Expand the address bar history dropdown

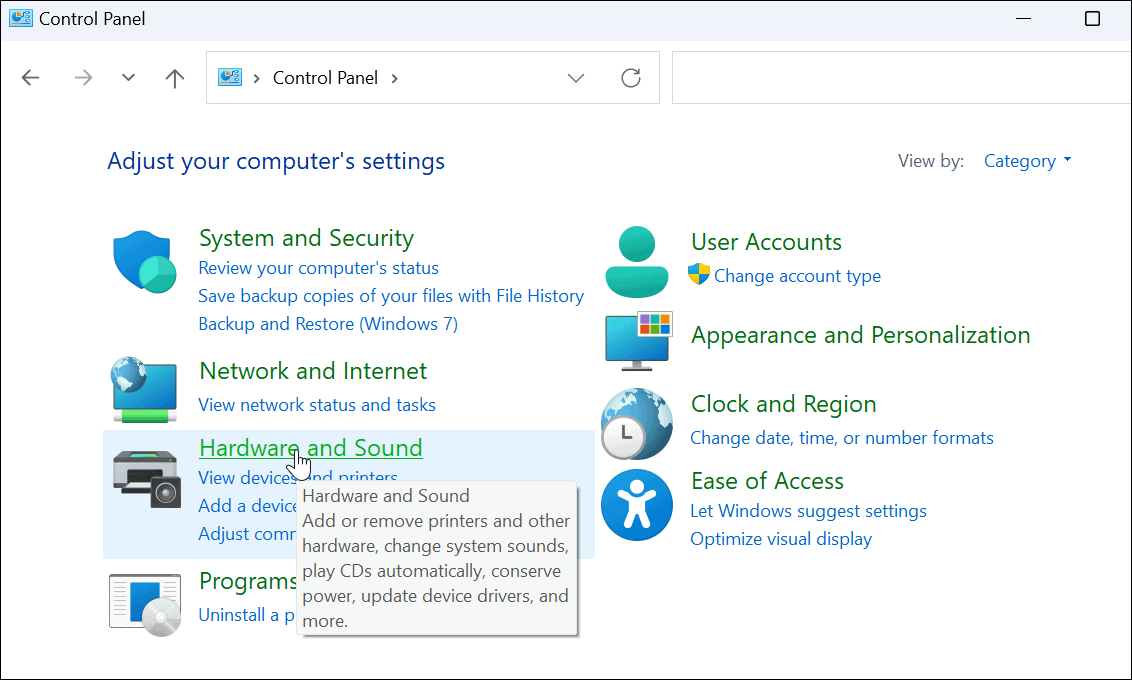pos(576,78)
